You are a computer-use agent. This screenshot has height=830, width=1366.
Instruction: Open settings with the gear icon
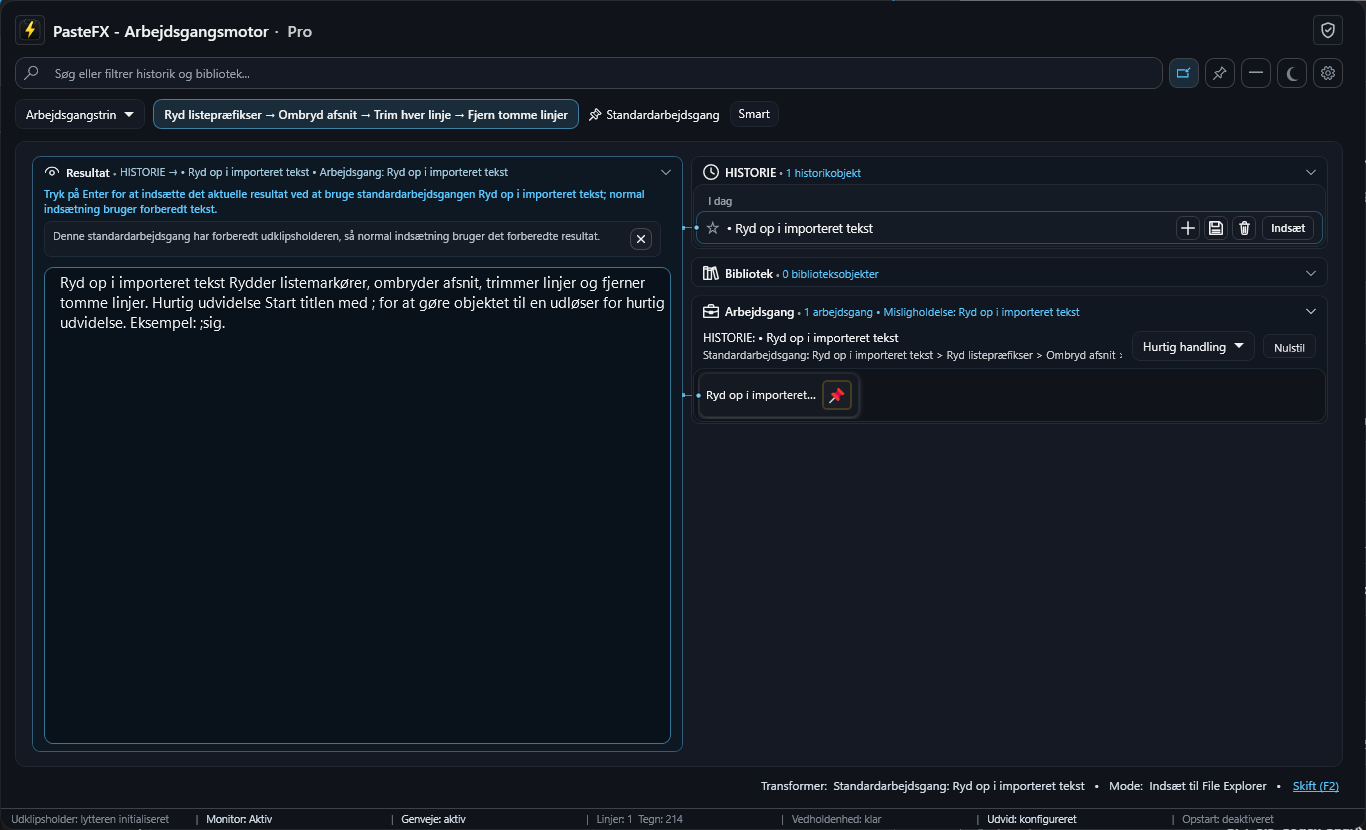coord(1328,73)
